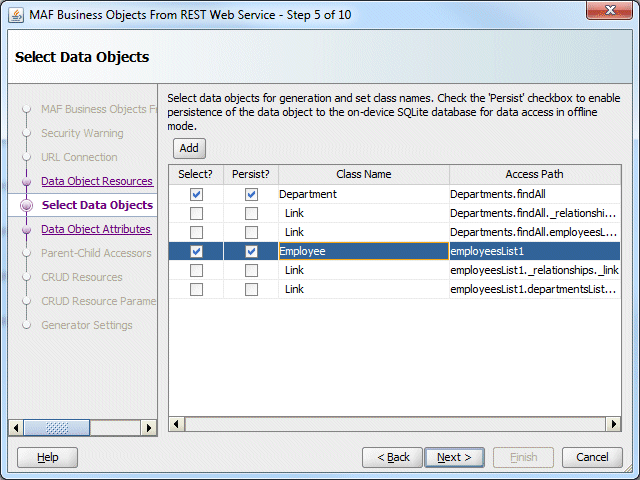Check Persist for Departments.findAll._relationshi… Link row
The image size is (640, 480).
pos(251,213)
